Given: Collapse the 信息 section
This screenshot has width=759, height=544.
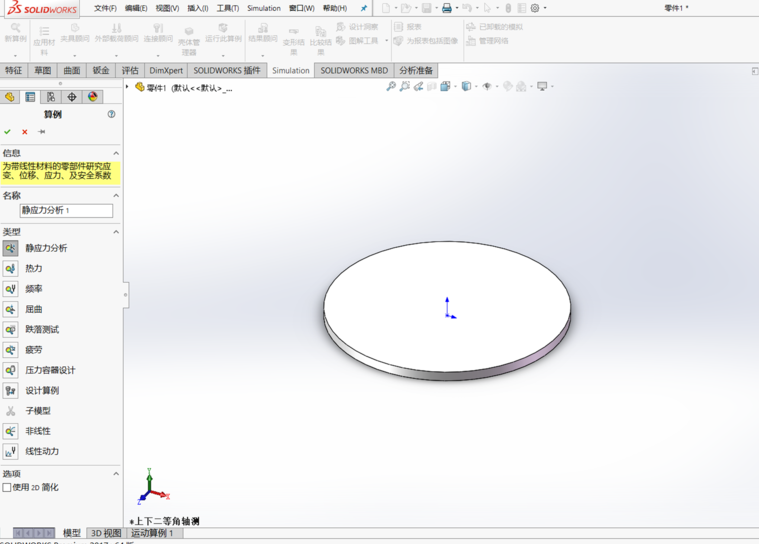Looking at the screenshot, I should tap(116, 153).
